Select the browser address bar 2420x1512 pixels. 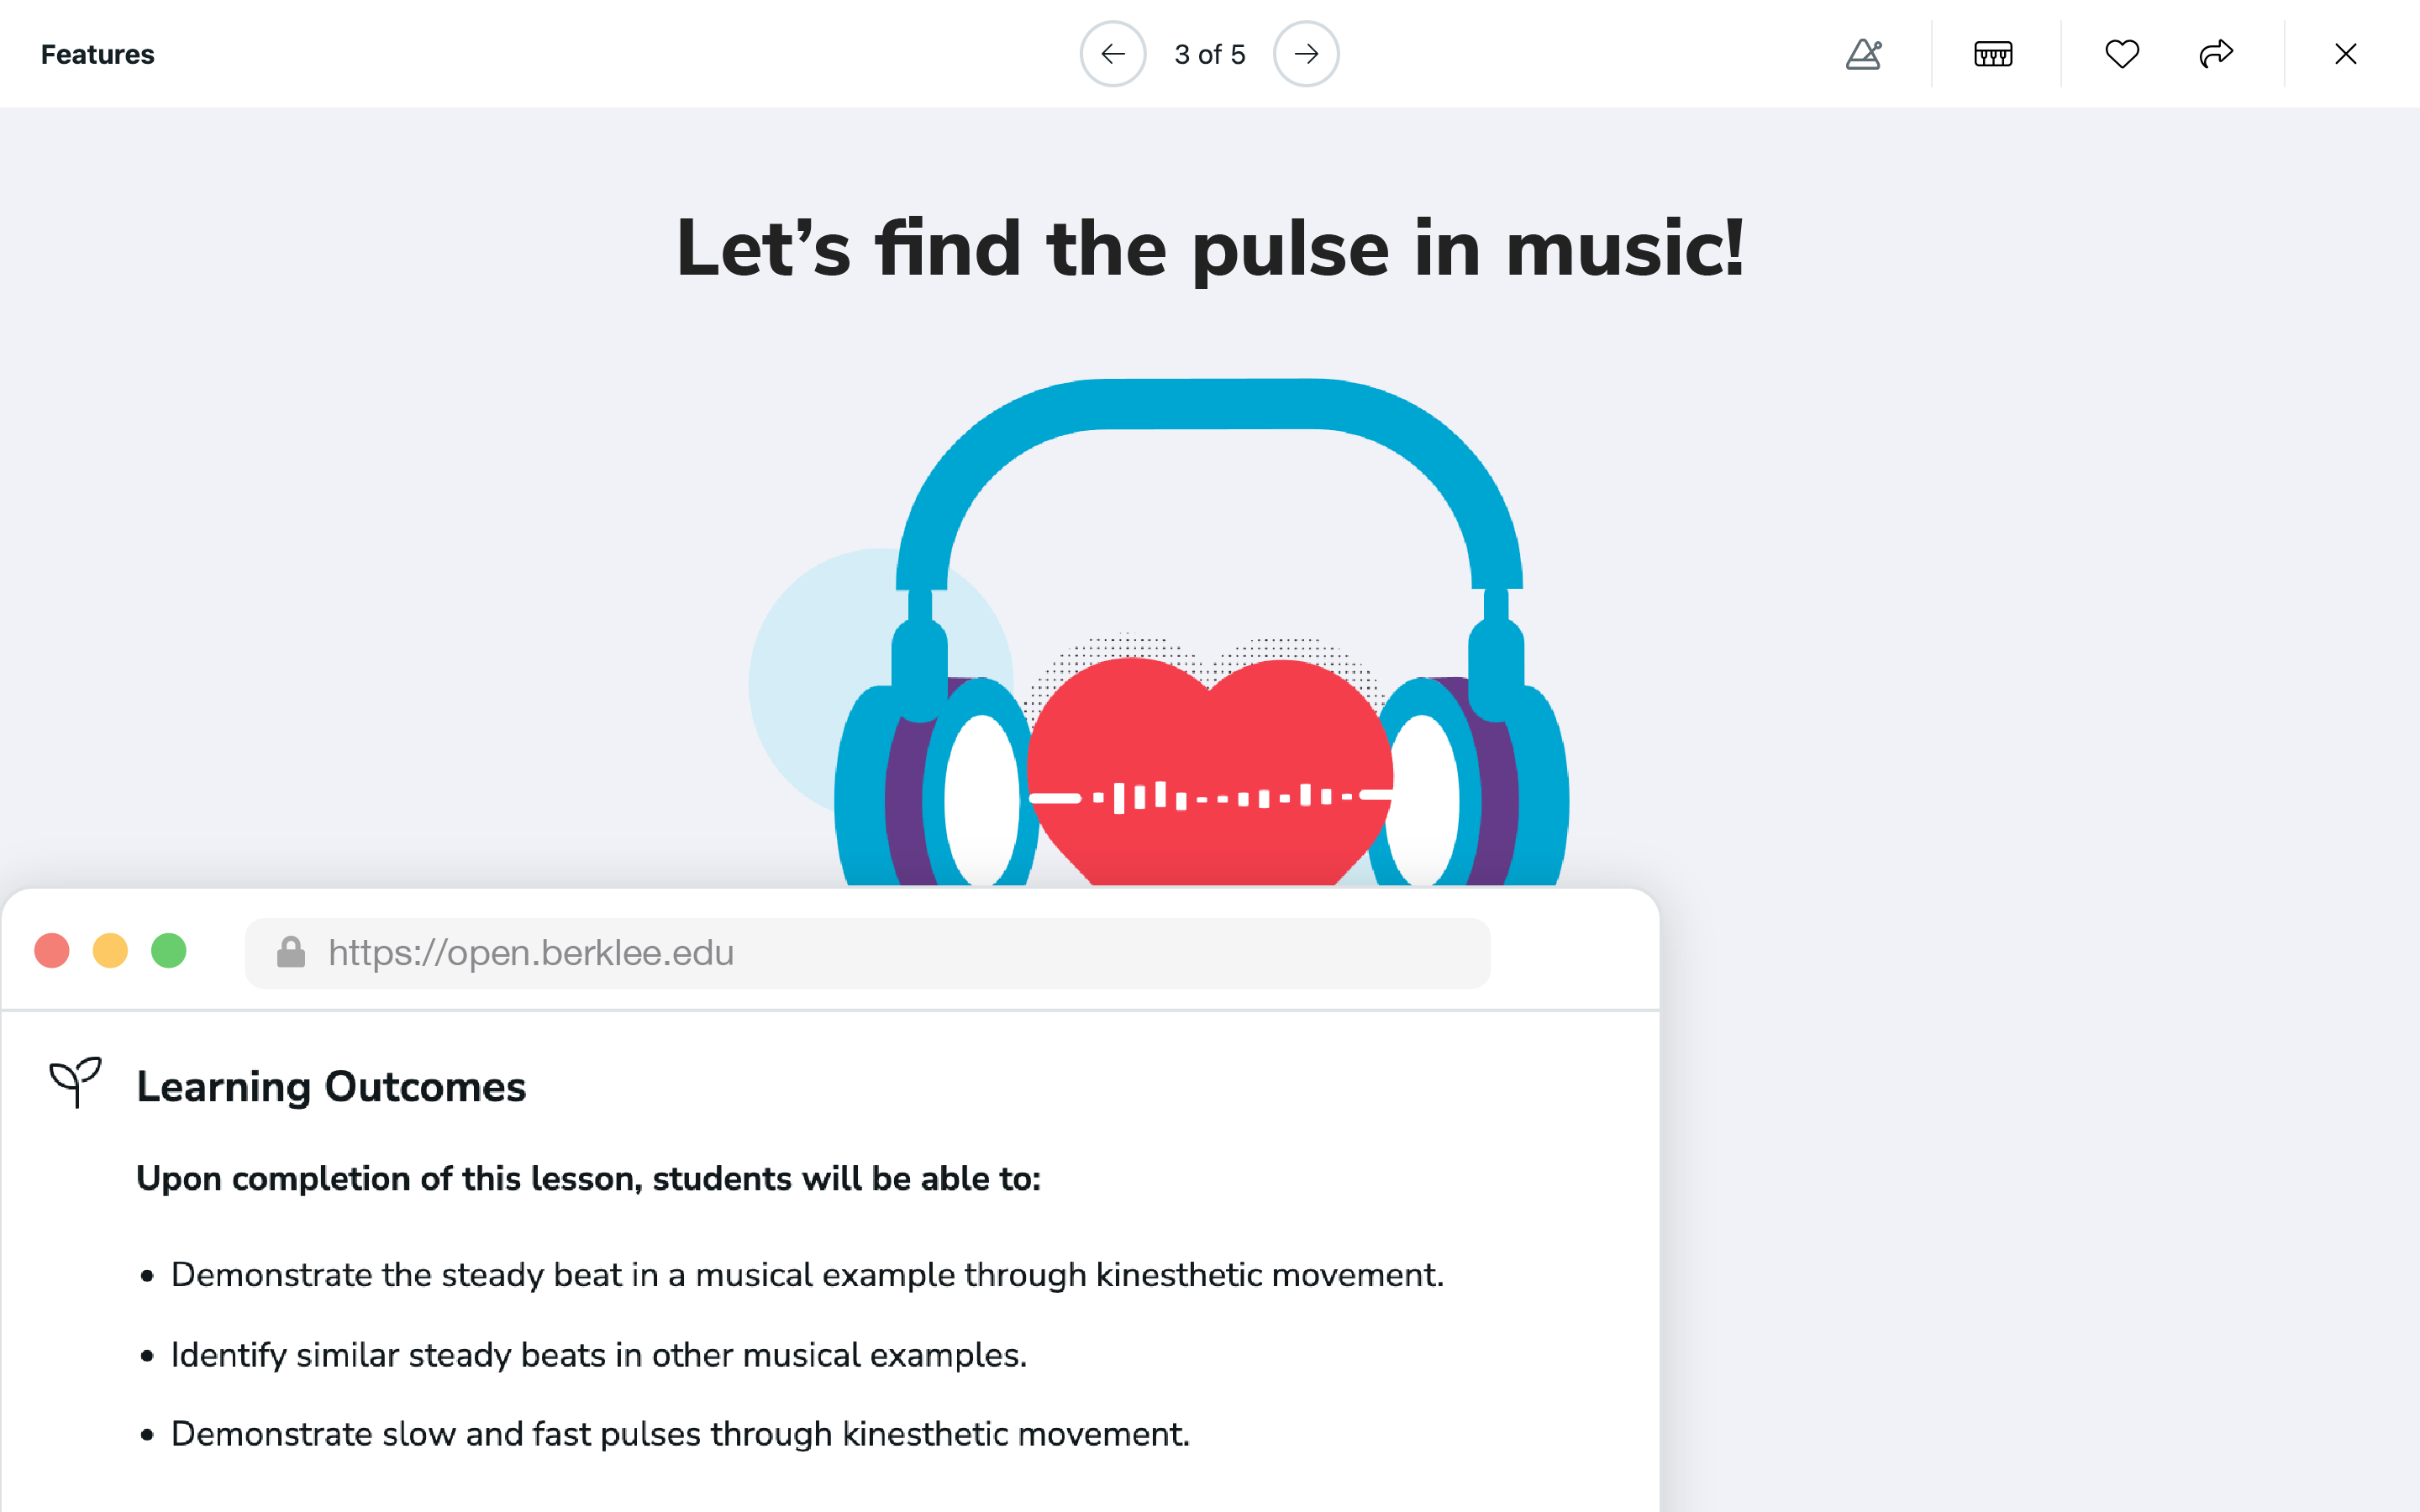[868, 952]
